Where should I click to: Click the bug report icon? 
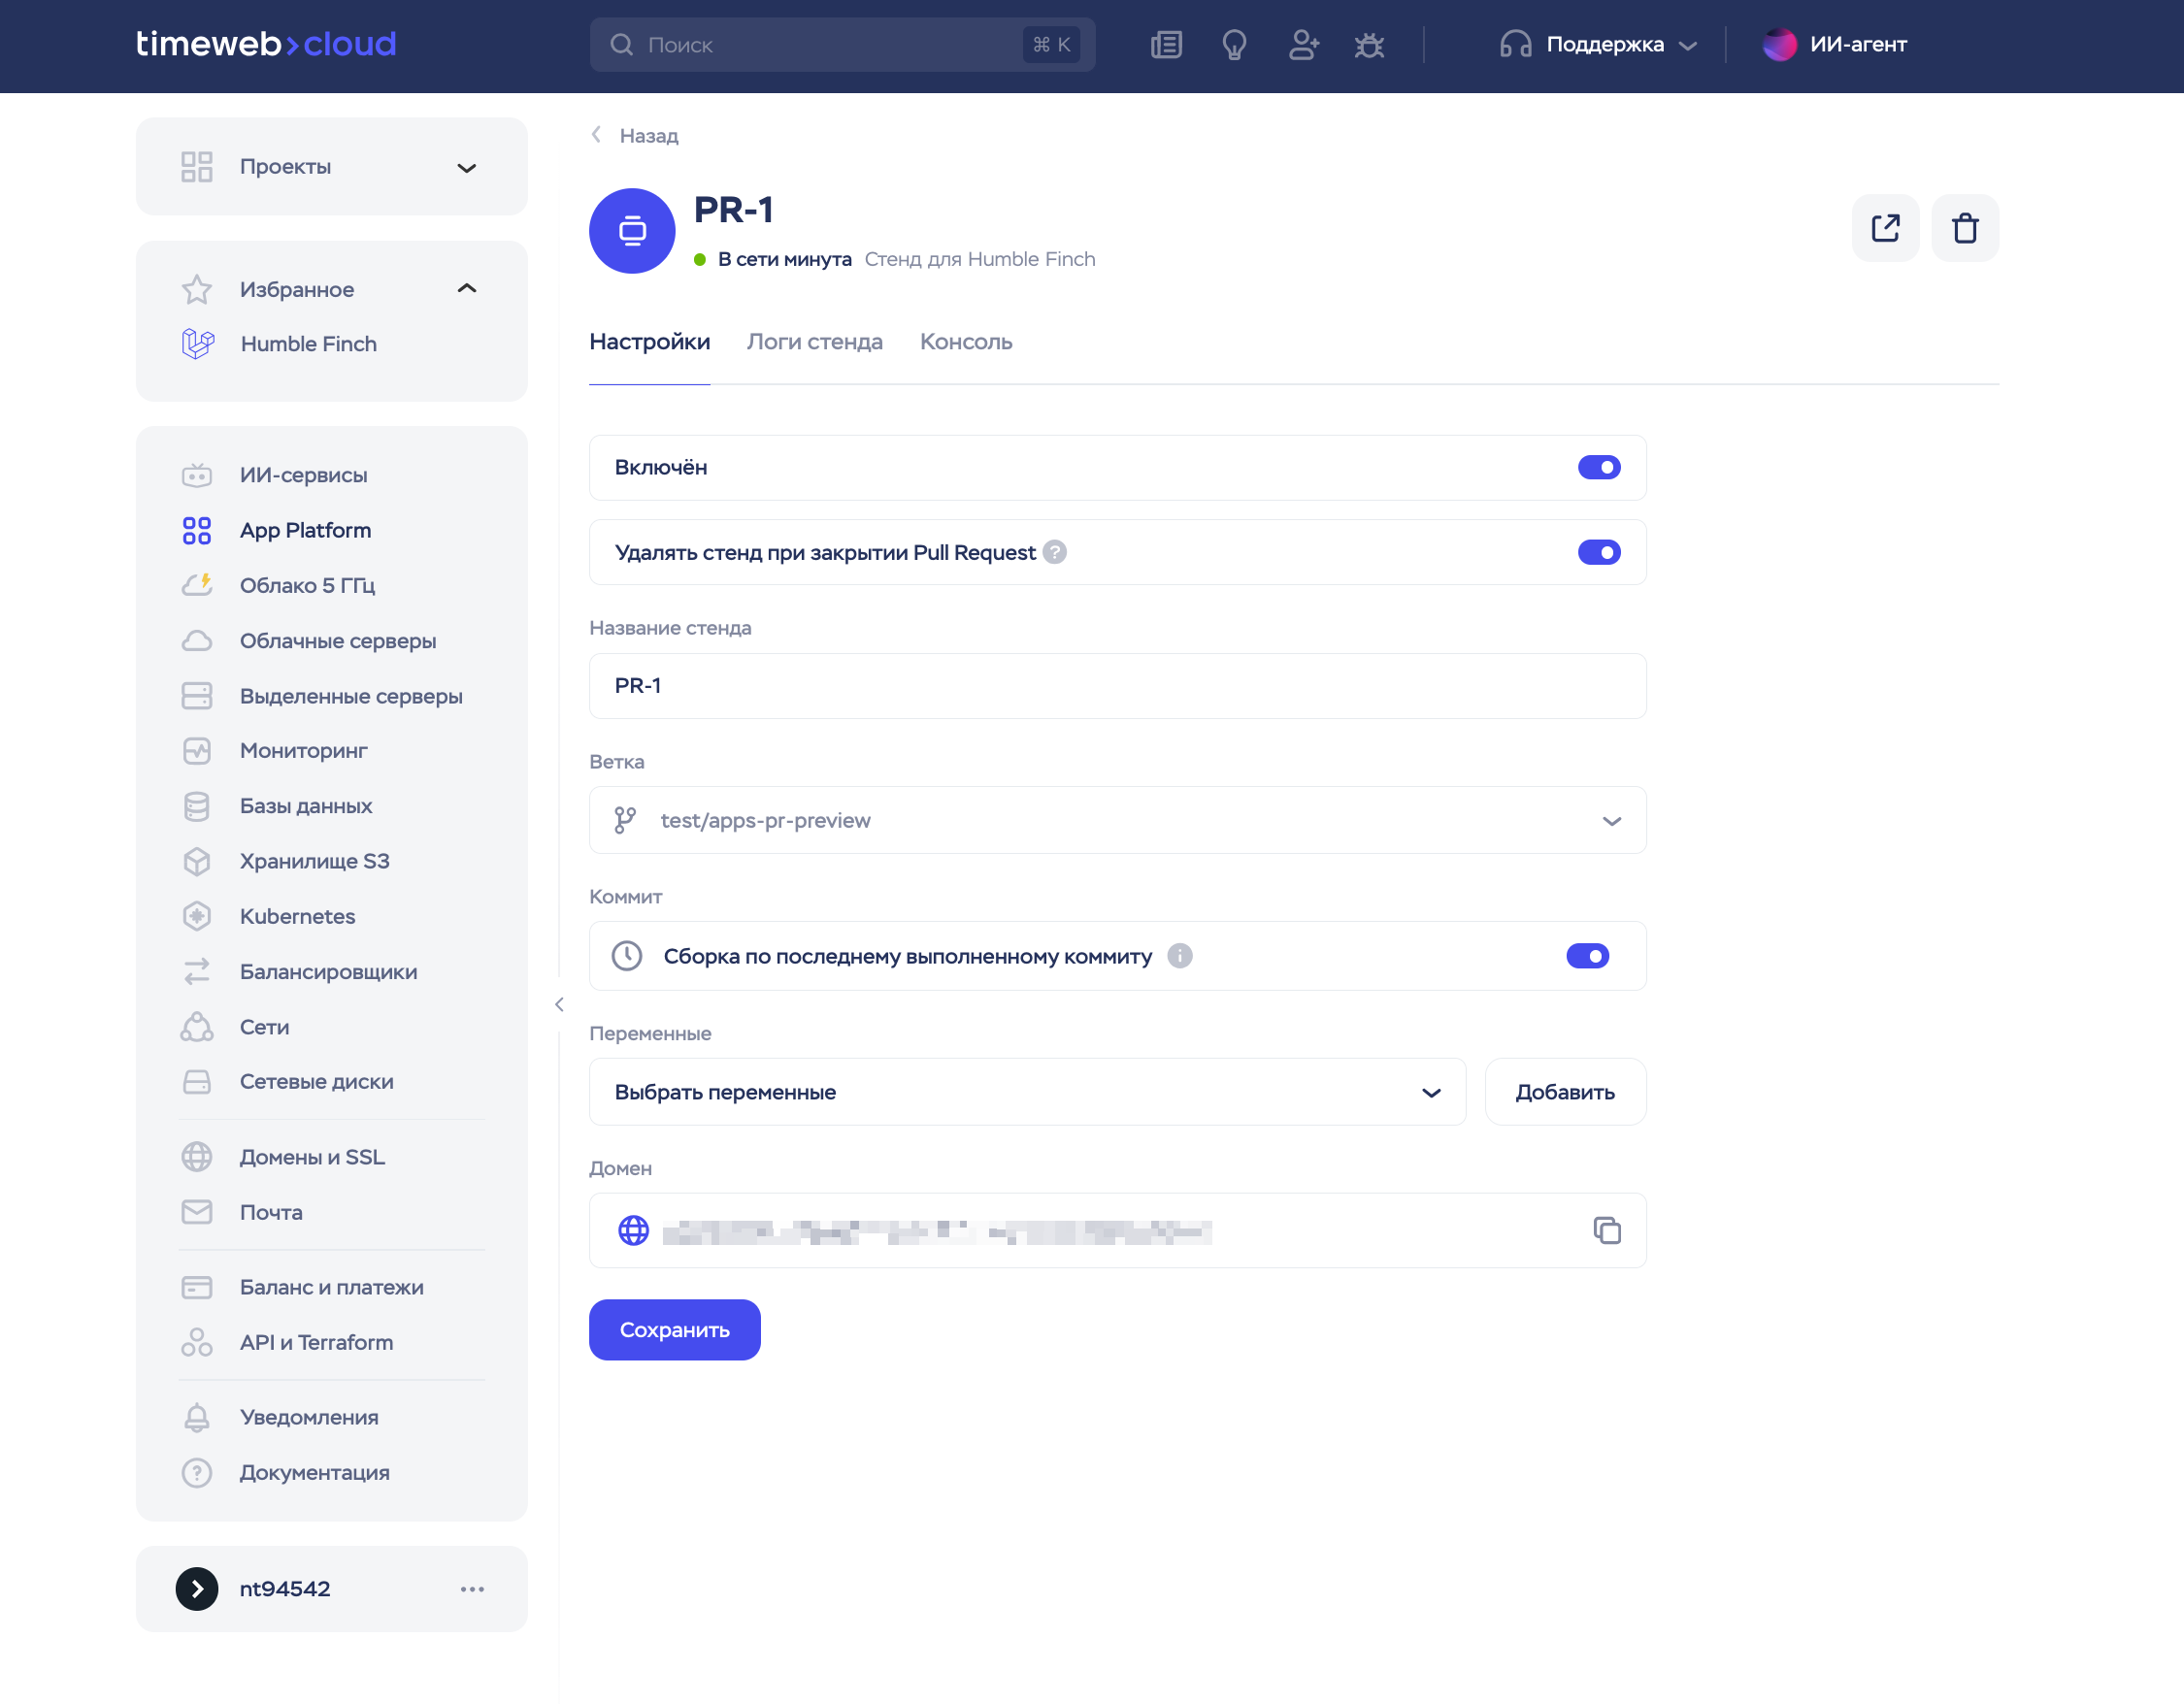(x=1369, y=45)
